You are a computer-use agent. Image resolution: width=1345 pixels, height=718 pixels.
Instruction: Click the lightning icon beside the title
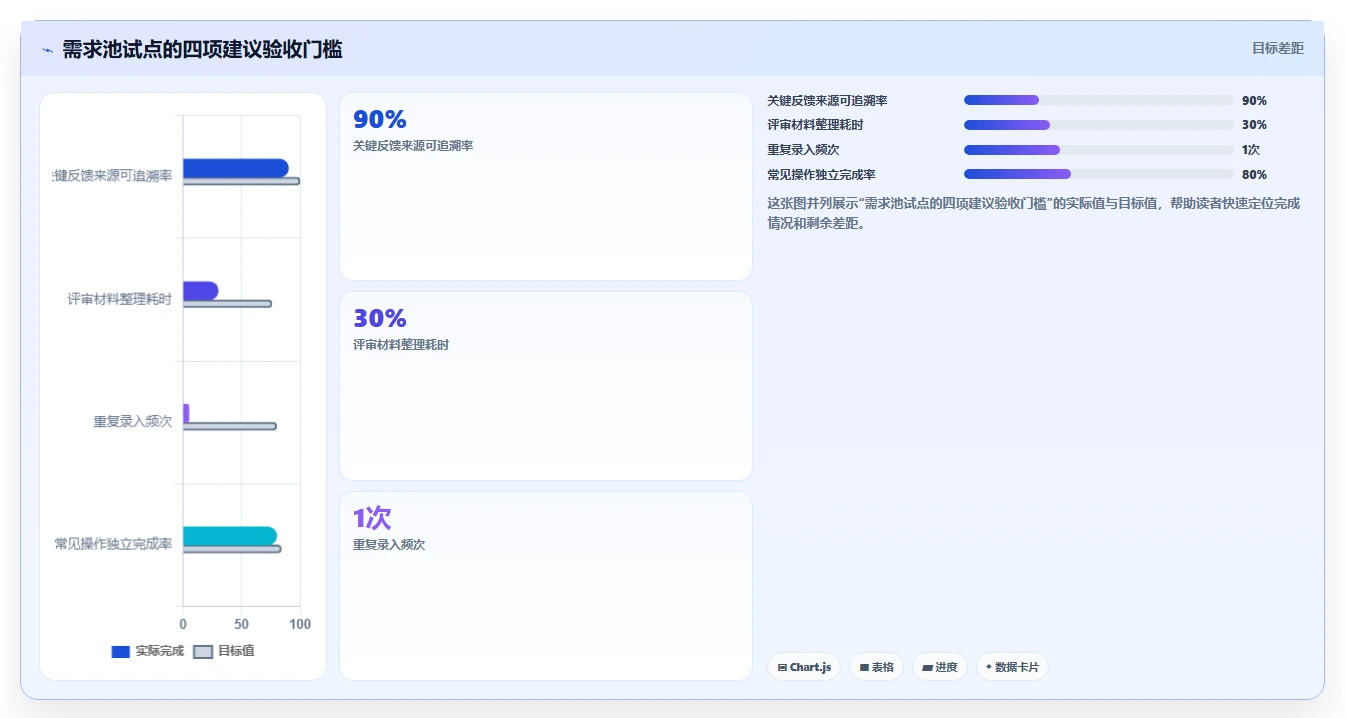pos(47,50)
